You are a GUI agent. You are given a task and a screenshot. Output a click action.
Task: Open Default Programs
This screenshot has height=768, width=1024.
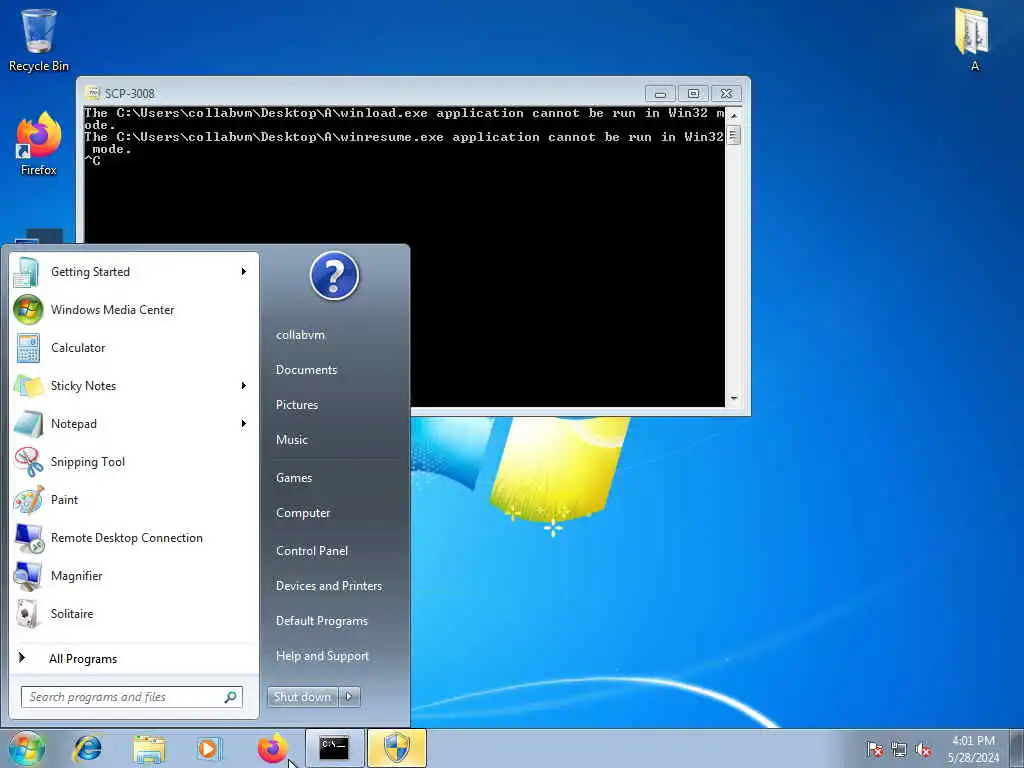pos(322,620)
